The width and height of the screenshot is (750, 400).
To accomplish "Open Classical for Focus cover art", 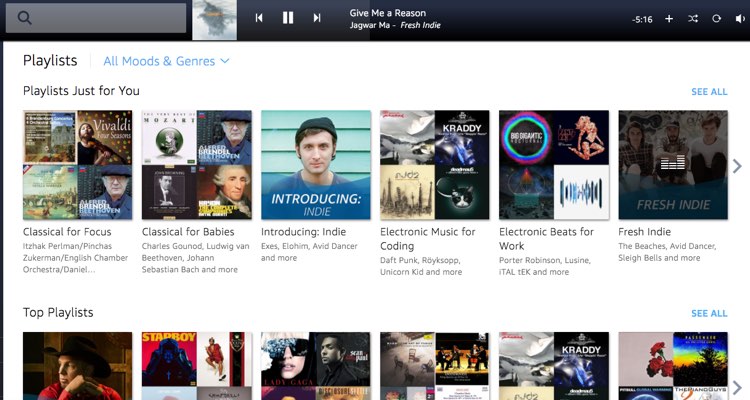I will tap(77, 165).
